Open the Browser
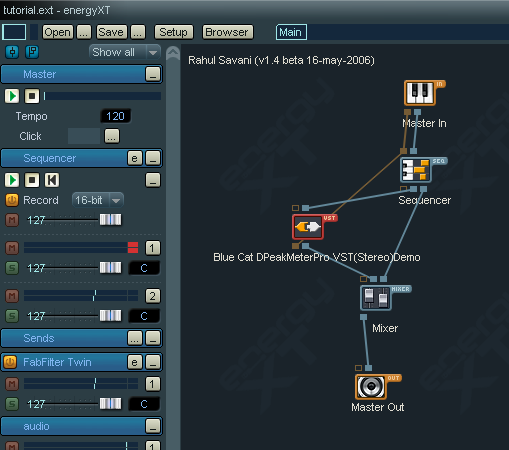This screenshot has width=509, height=450. [x=227, y=32]
